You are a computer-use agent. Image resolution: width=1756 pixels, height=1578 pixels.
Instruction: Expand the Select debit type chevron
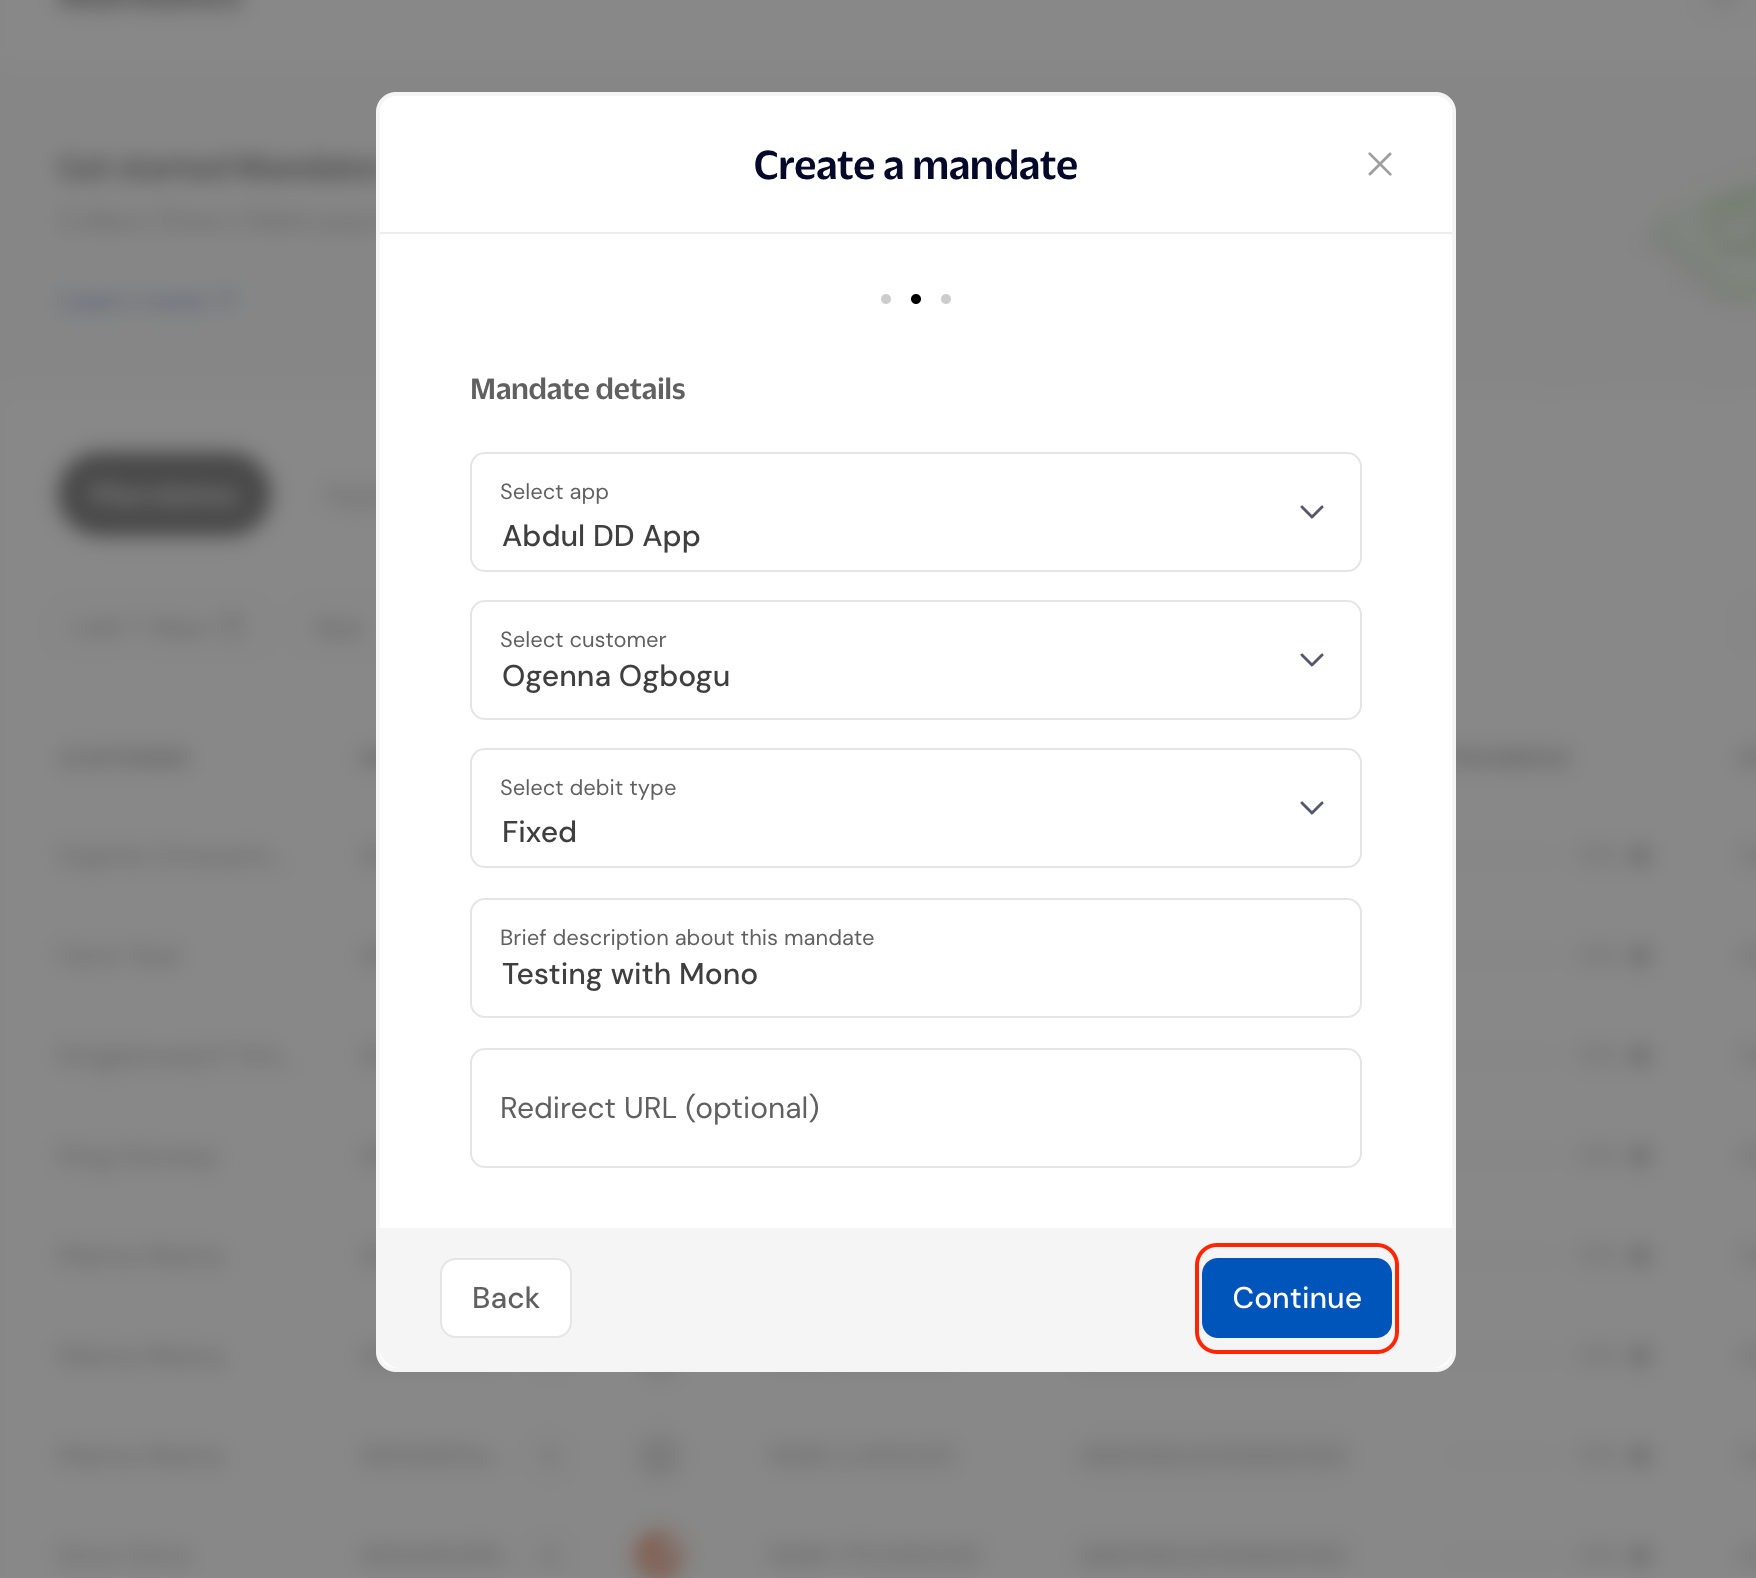pyautogui.click(x=1311, y=808)
